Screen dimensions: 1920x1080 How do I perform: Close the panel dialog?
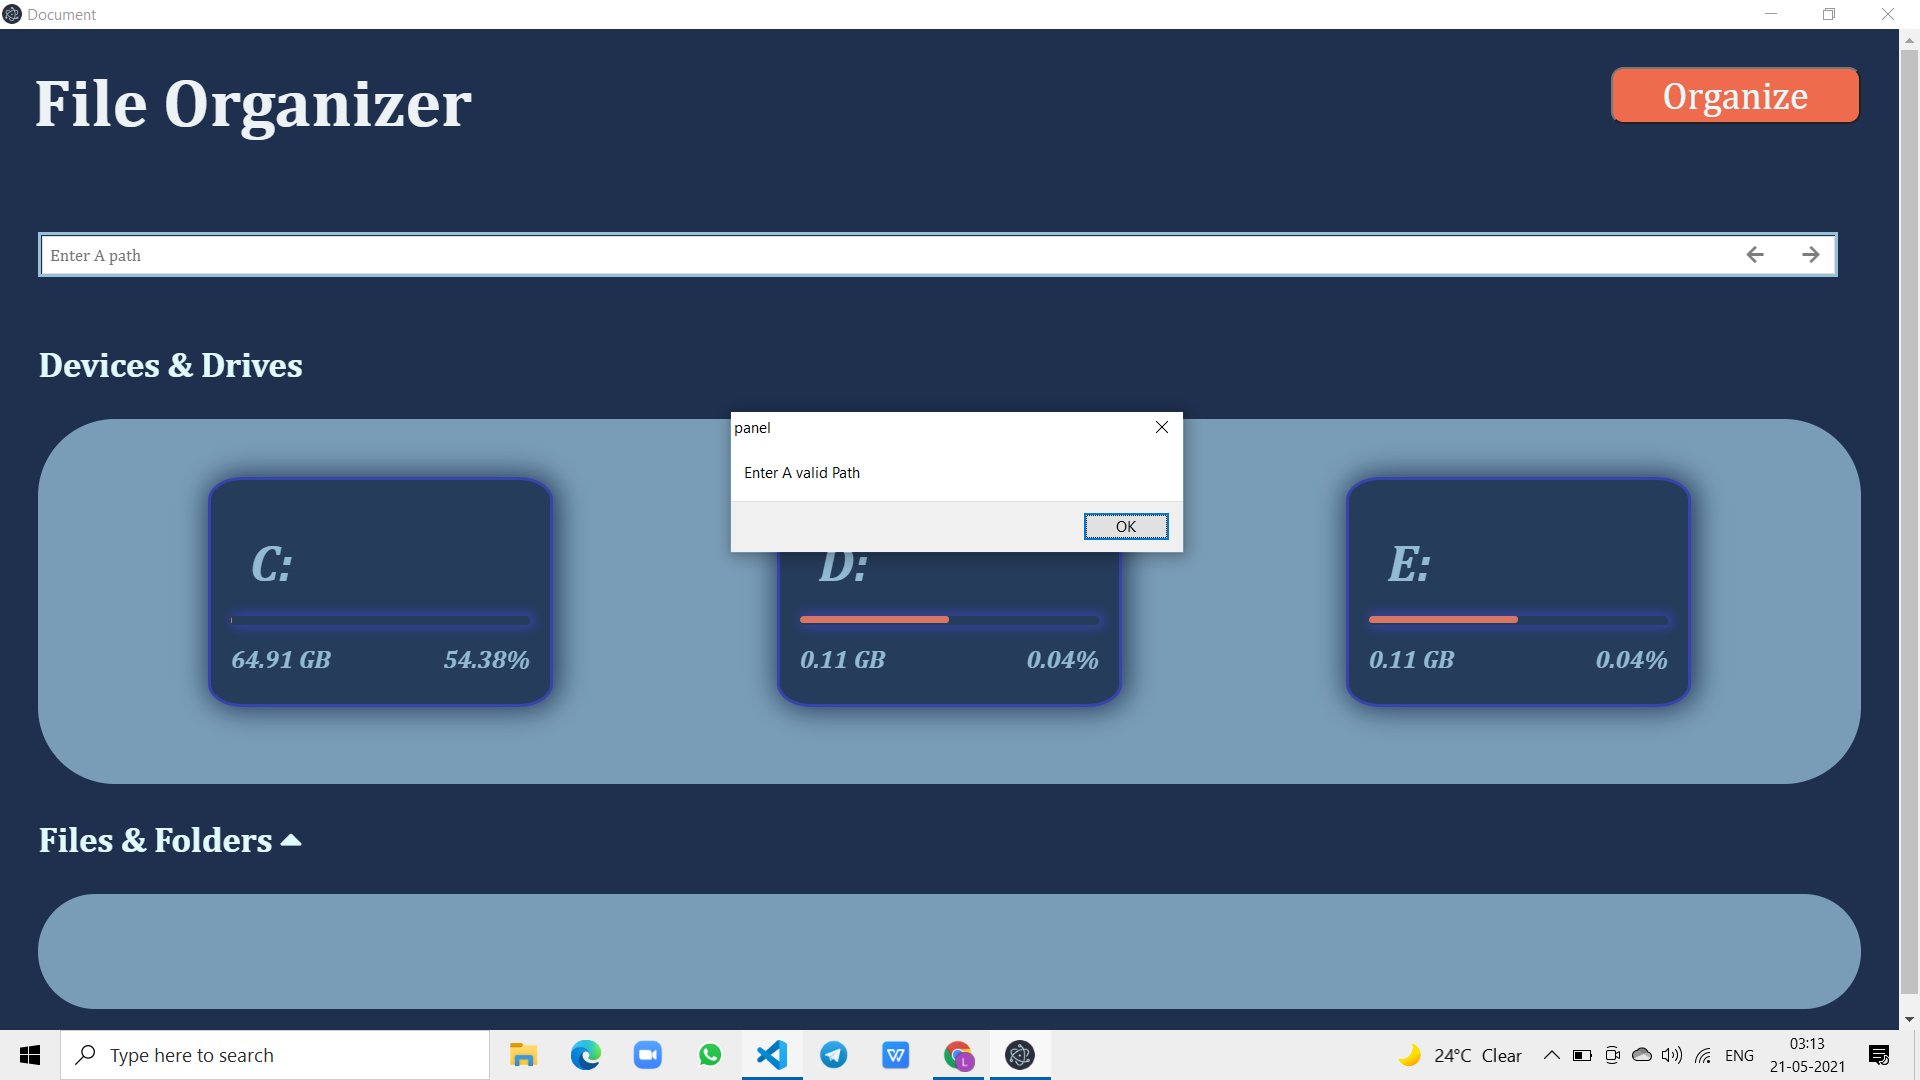click(1161, 427)
